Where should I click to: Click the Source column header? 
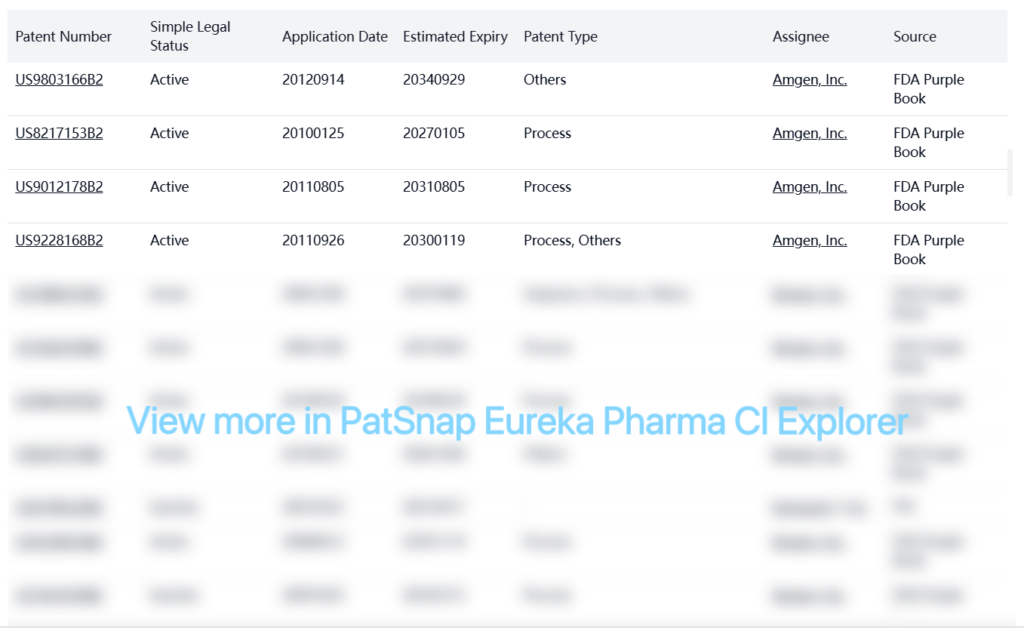pos(914,37)
